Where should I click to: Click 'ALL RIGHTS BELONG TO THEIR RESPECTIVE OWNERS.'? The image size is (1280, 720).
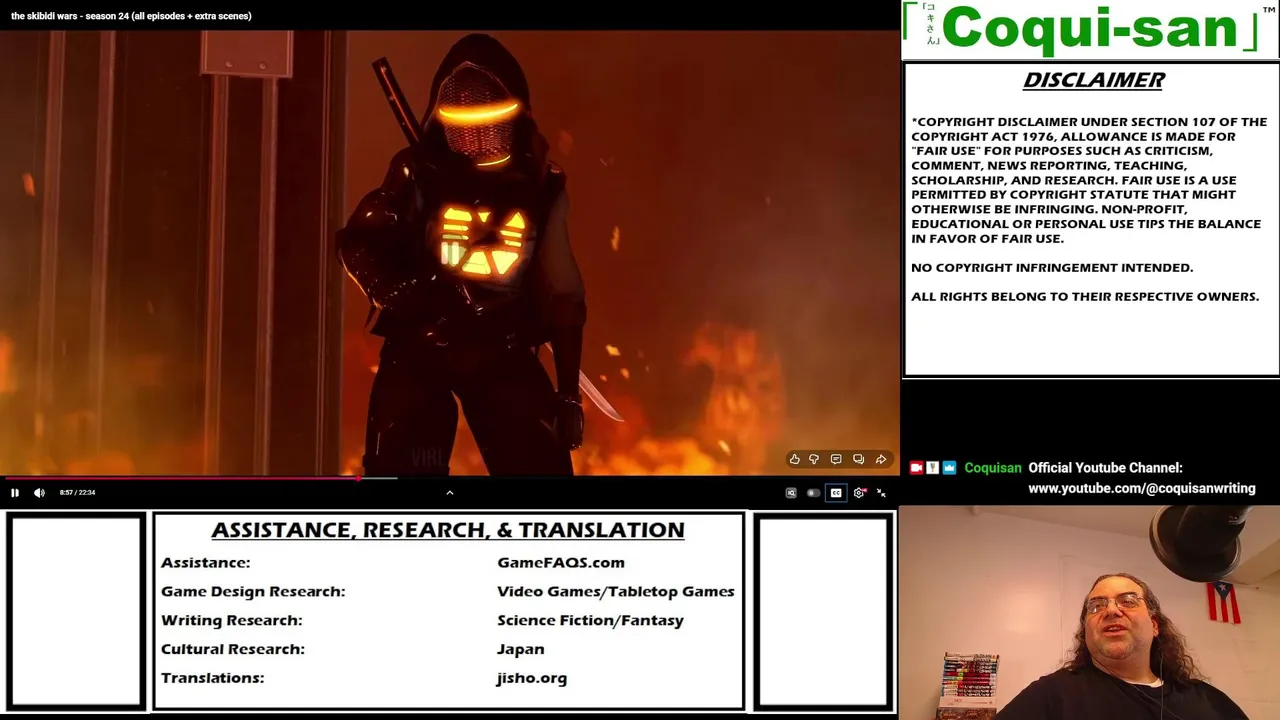coord(1085,296)
